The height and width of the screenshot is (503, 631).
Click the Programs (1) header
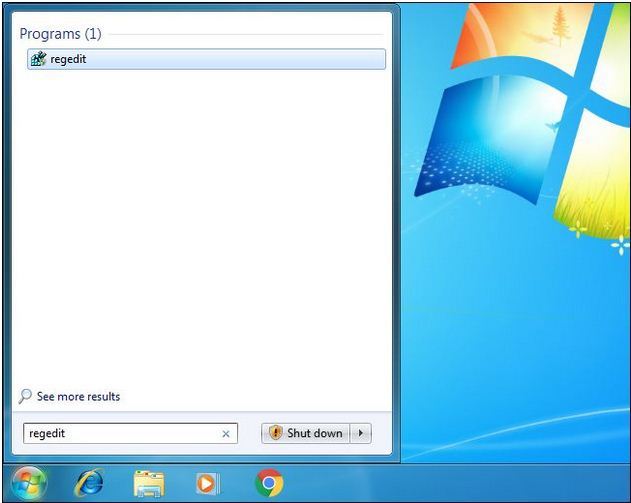coord(60,34)
